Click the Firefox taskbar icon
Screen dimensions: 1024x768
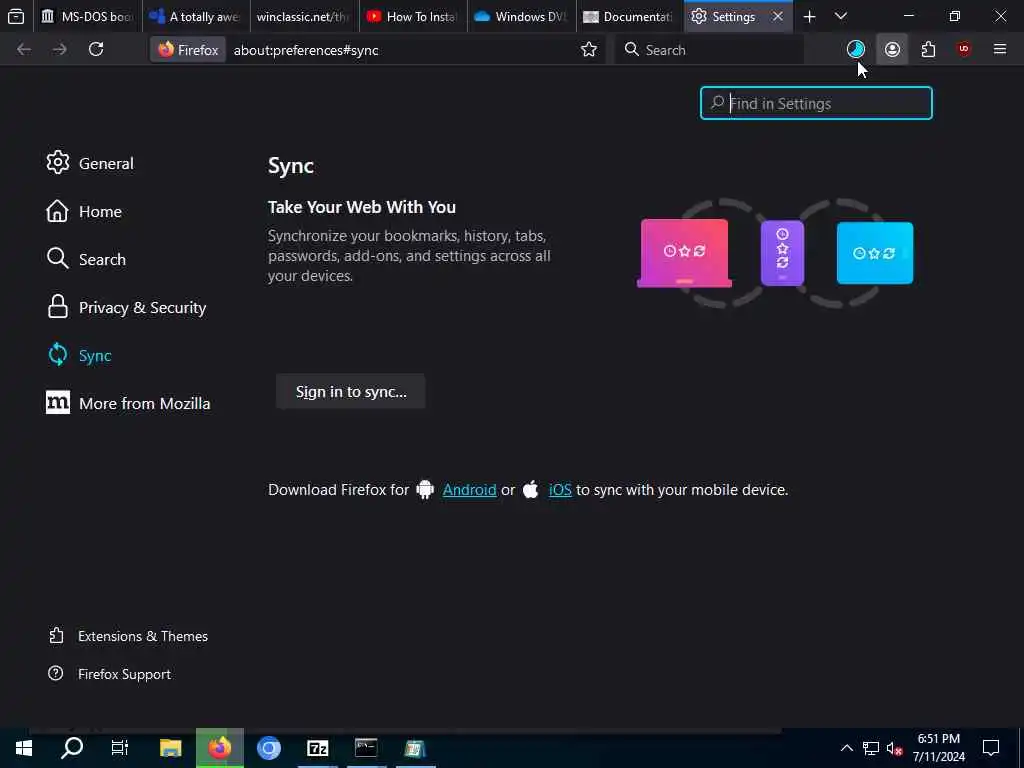pos(219,748)
